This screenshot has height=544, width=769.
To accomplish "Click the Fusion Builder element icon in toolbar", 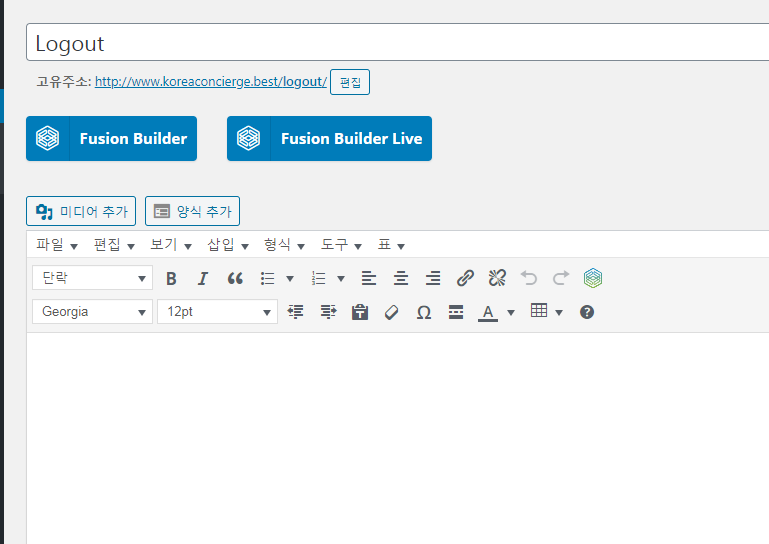I will (593, 279).
